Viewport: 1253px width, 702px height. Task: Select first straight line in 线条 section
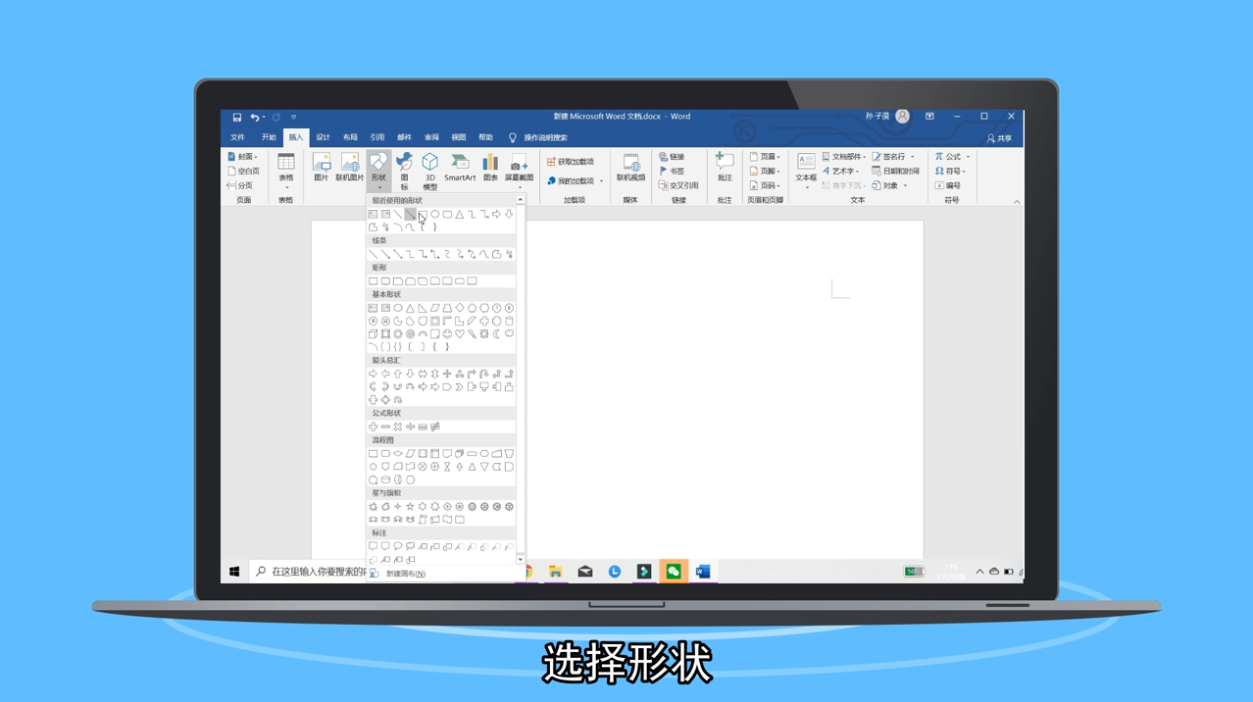tap(373, 254)
